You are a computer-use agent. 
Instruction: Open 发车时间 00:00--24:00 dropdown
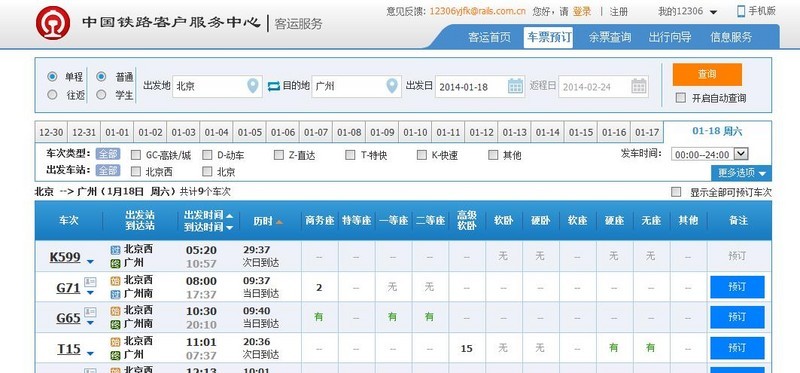(710, 154)
